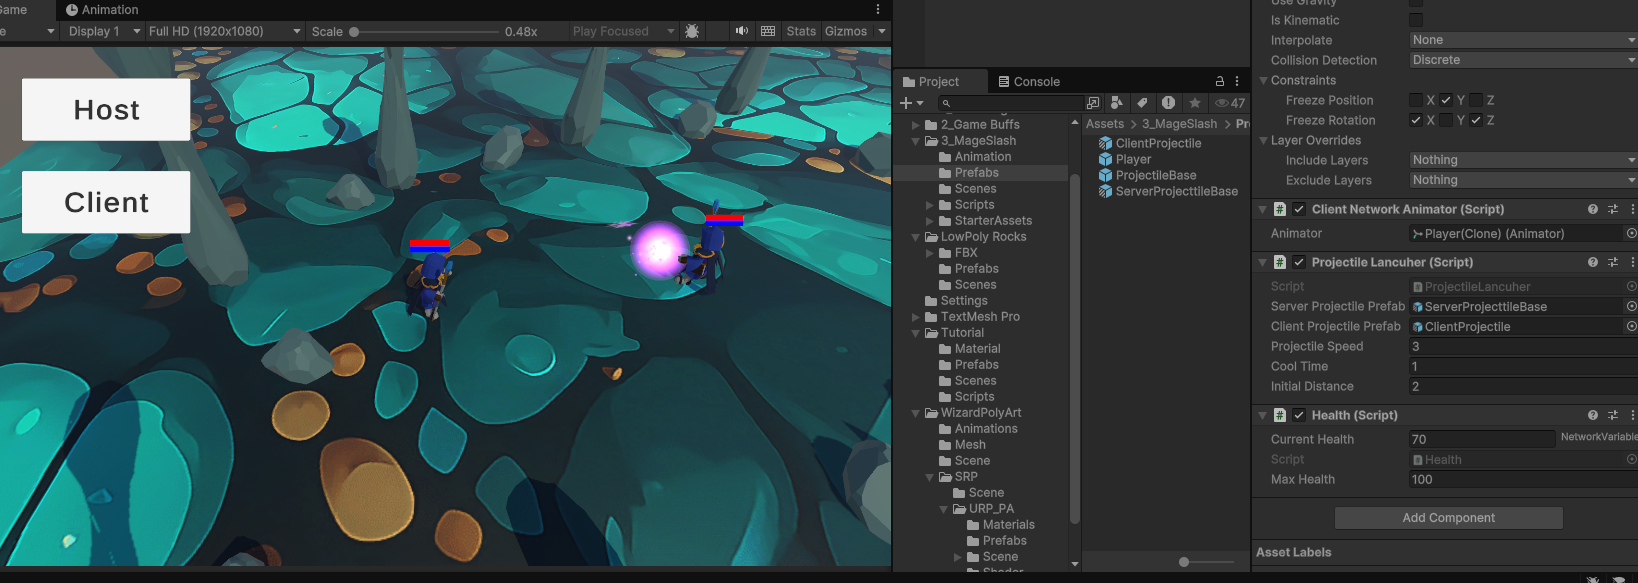Collapse the Constraints section
The height and width of the screenshot is (583, 1638).
pos(1263,80)
